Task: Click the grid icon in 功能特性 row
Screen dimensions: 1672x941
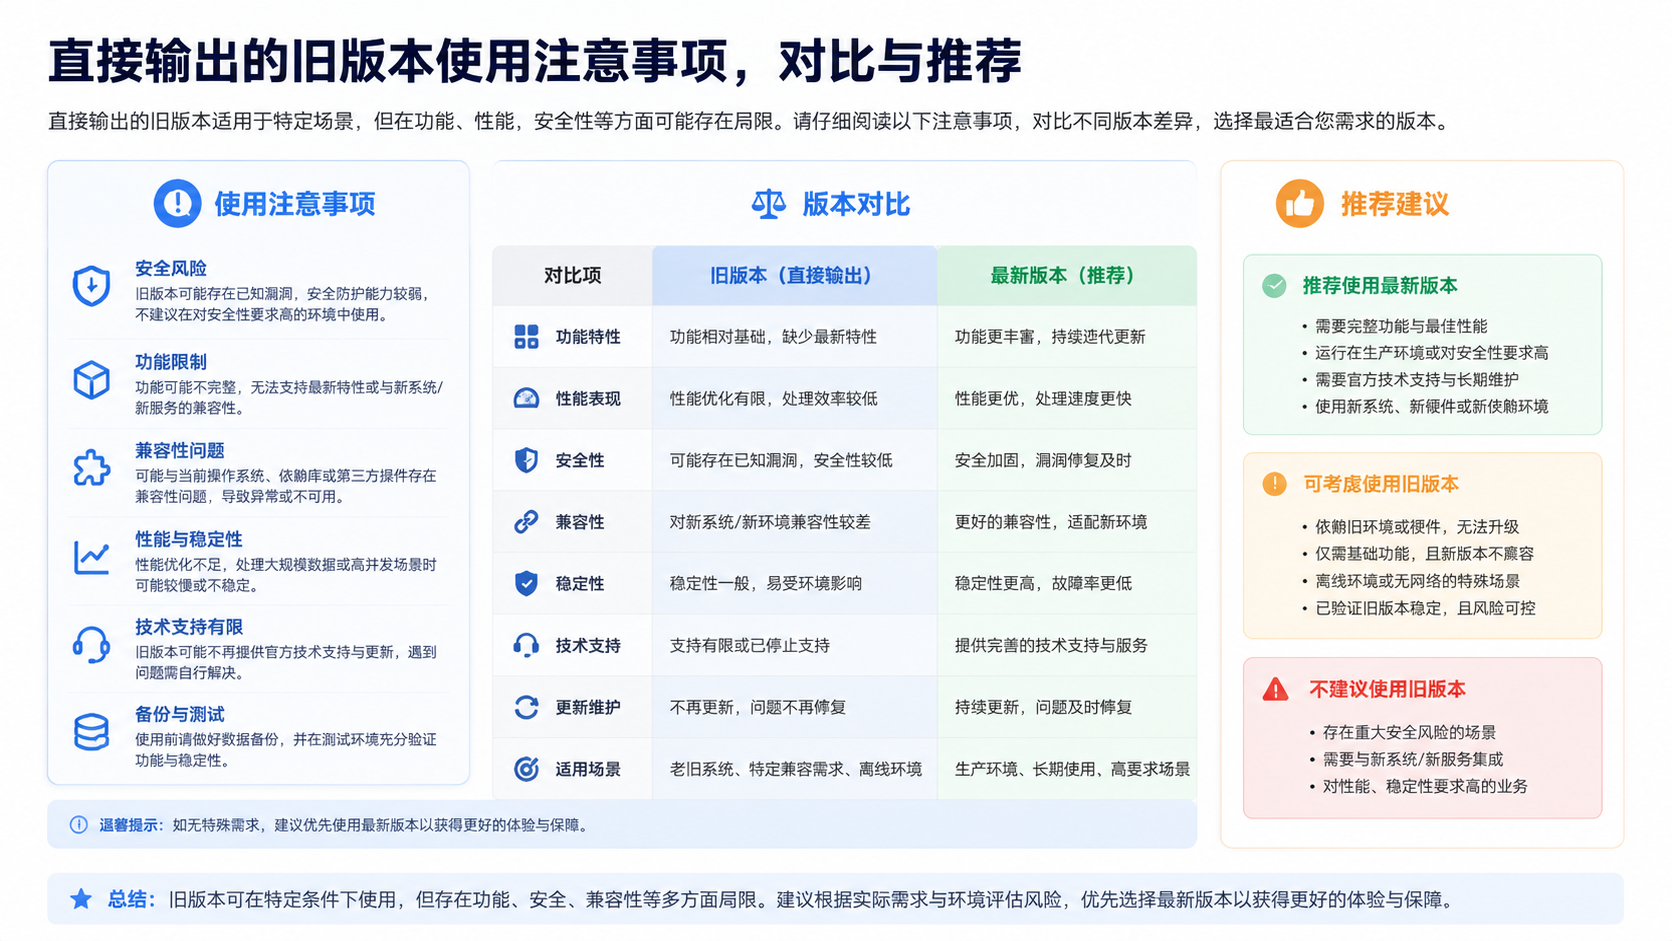Action: 526,337
